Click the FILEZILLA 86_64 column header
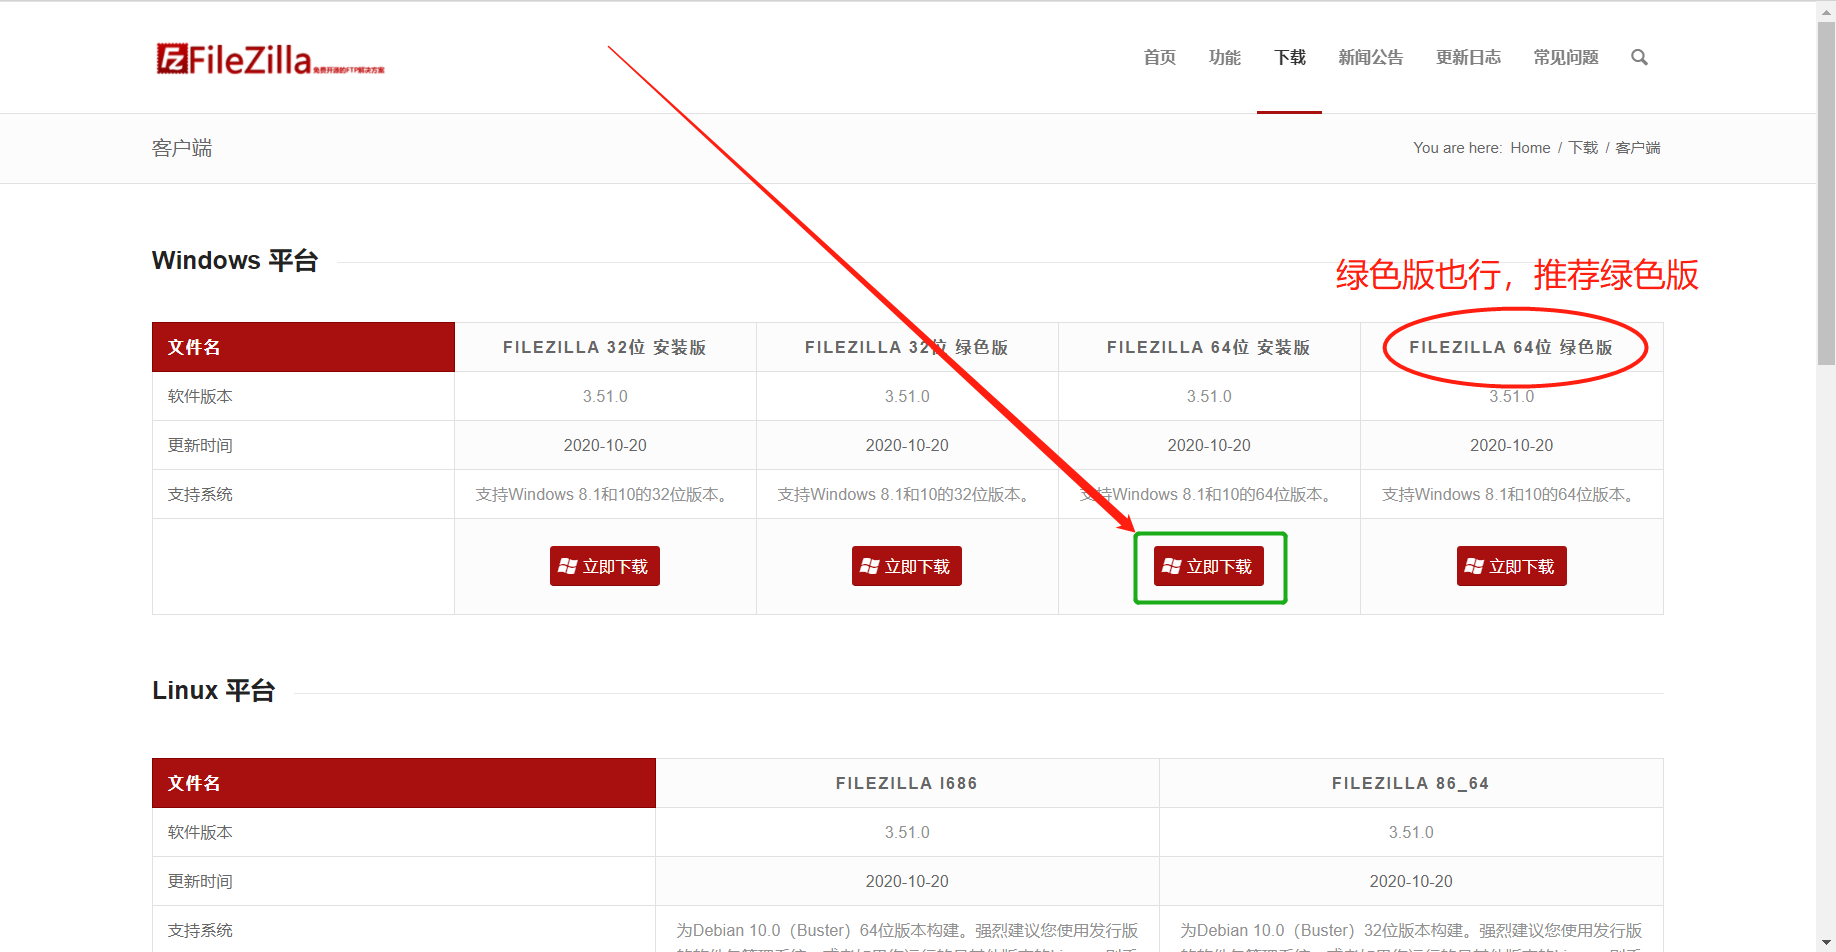 [x=1411, y=783]
